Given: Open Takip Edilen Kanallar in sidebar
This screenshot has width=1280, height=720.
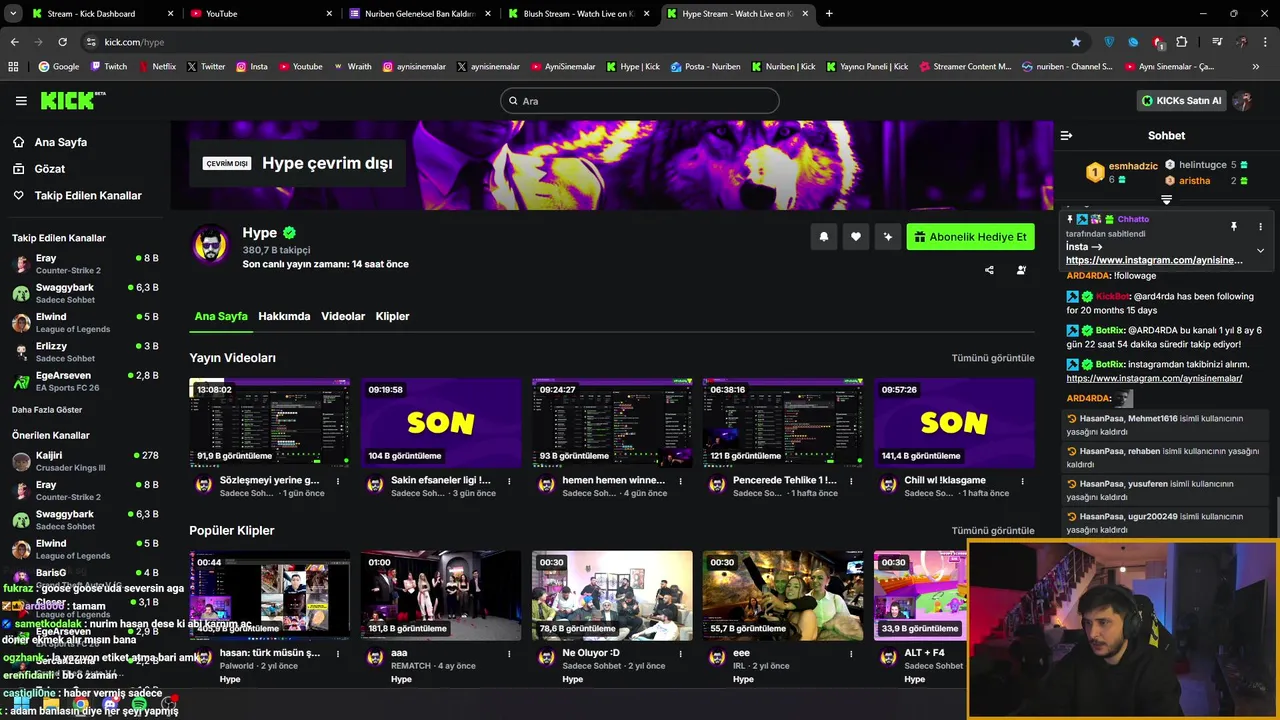Looking at the screenshot, I should point(88,195).
